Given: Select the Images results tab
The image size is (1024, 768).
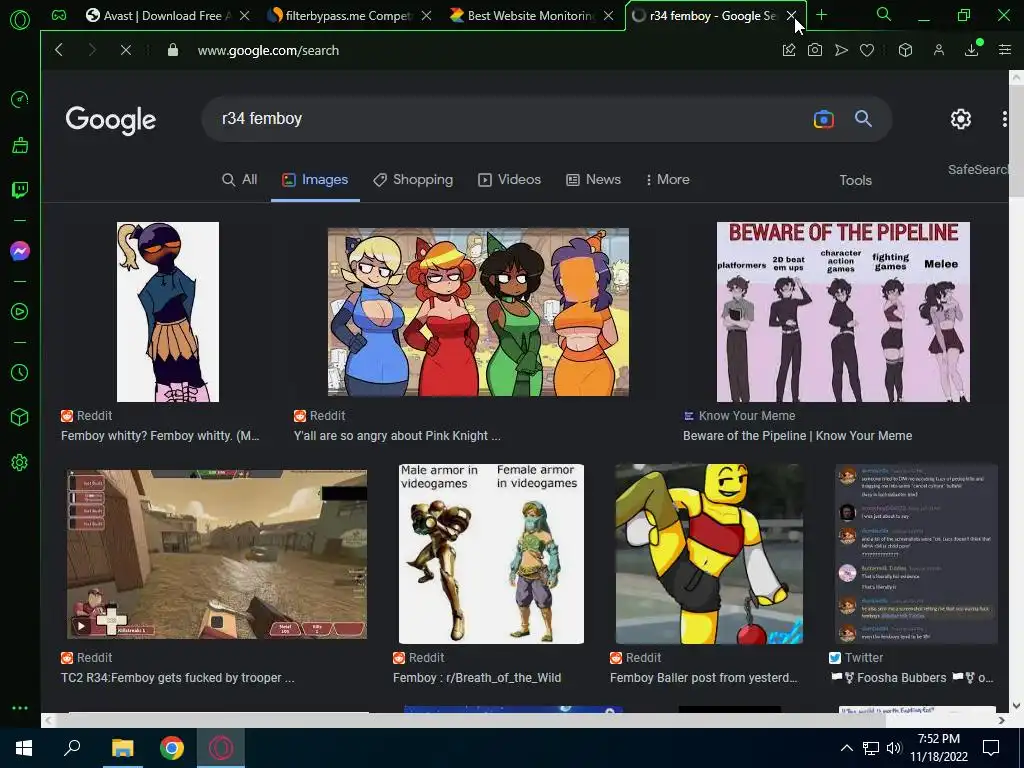Looking at the screenshot, I should point(315,180).
